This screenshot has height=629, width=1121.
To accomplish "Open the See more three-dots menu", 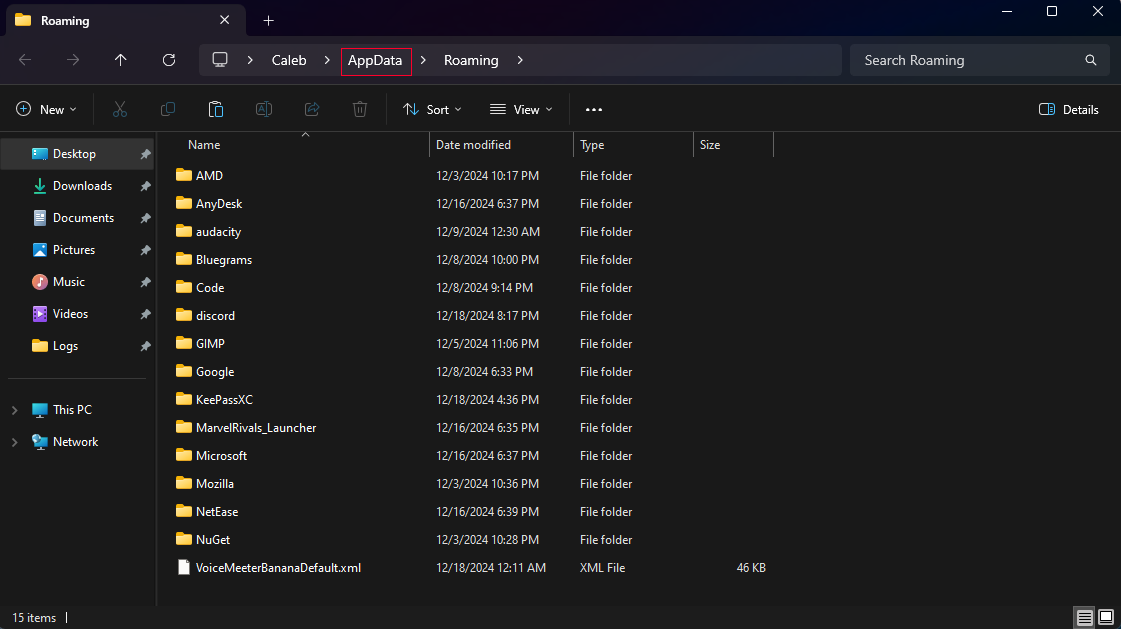I will click(x=593, y=109).
